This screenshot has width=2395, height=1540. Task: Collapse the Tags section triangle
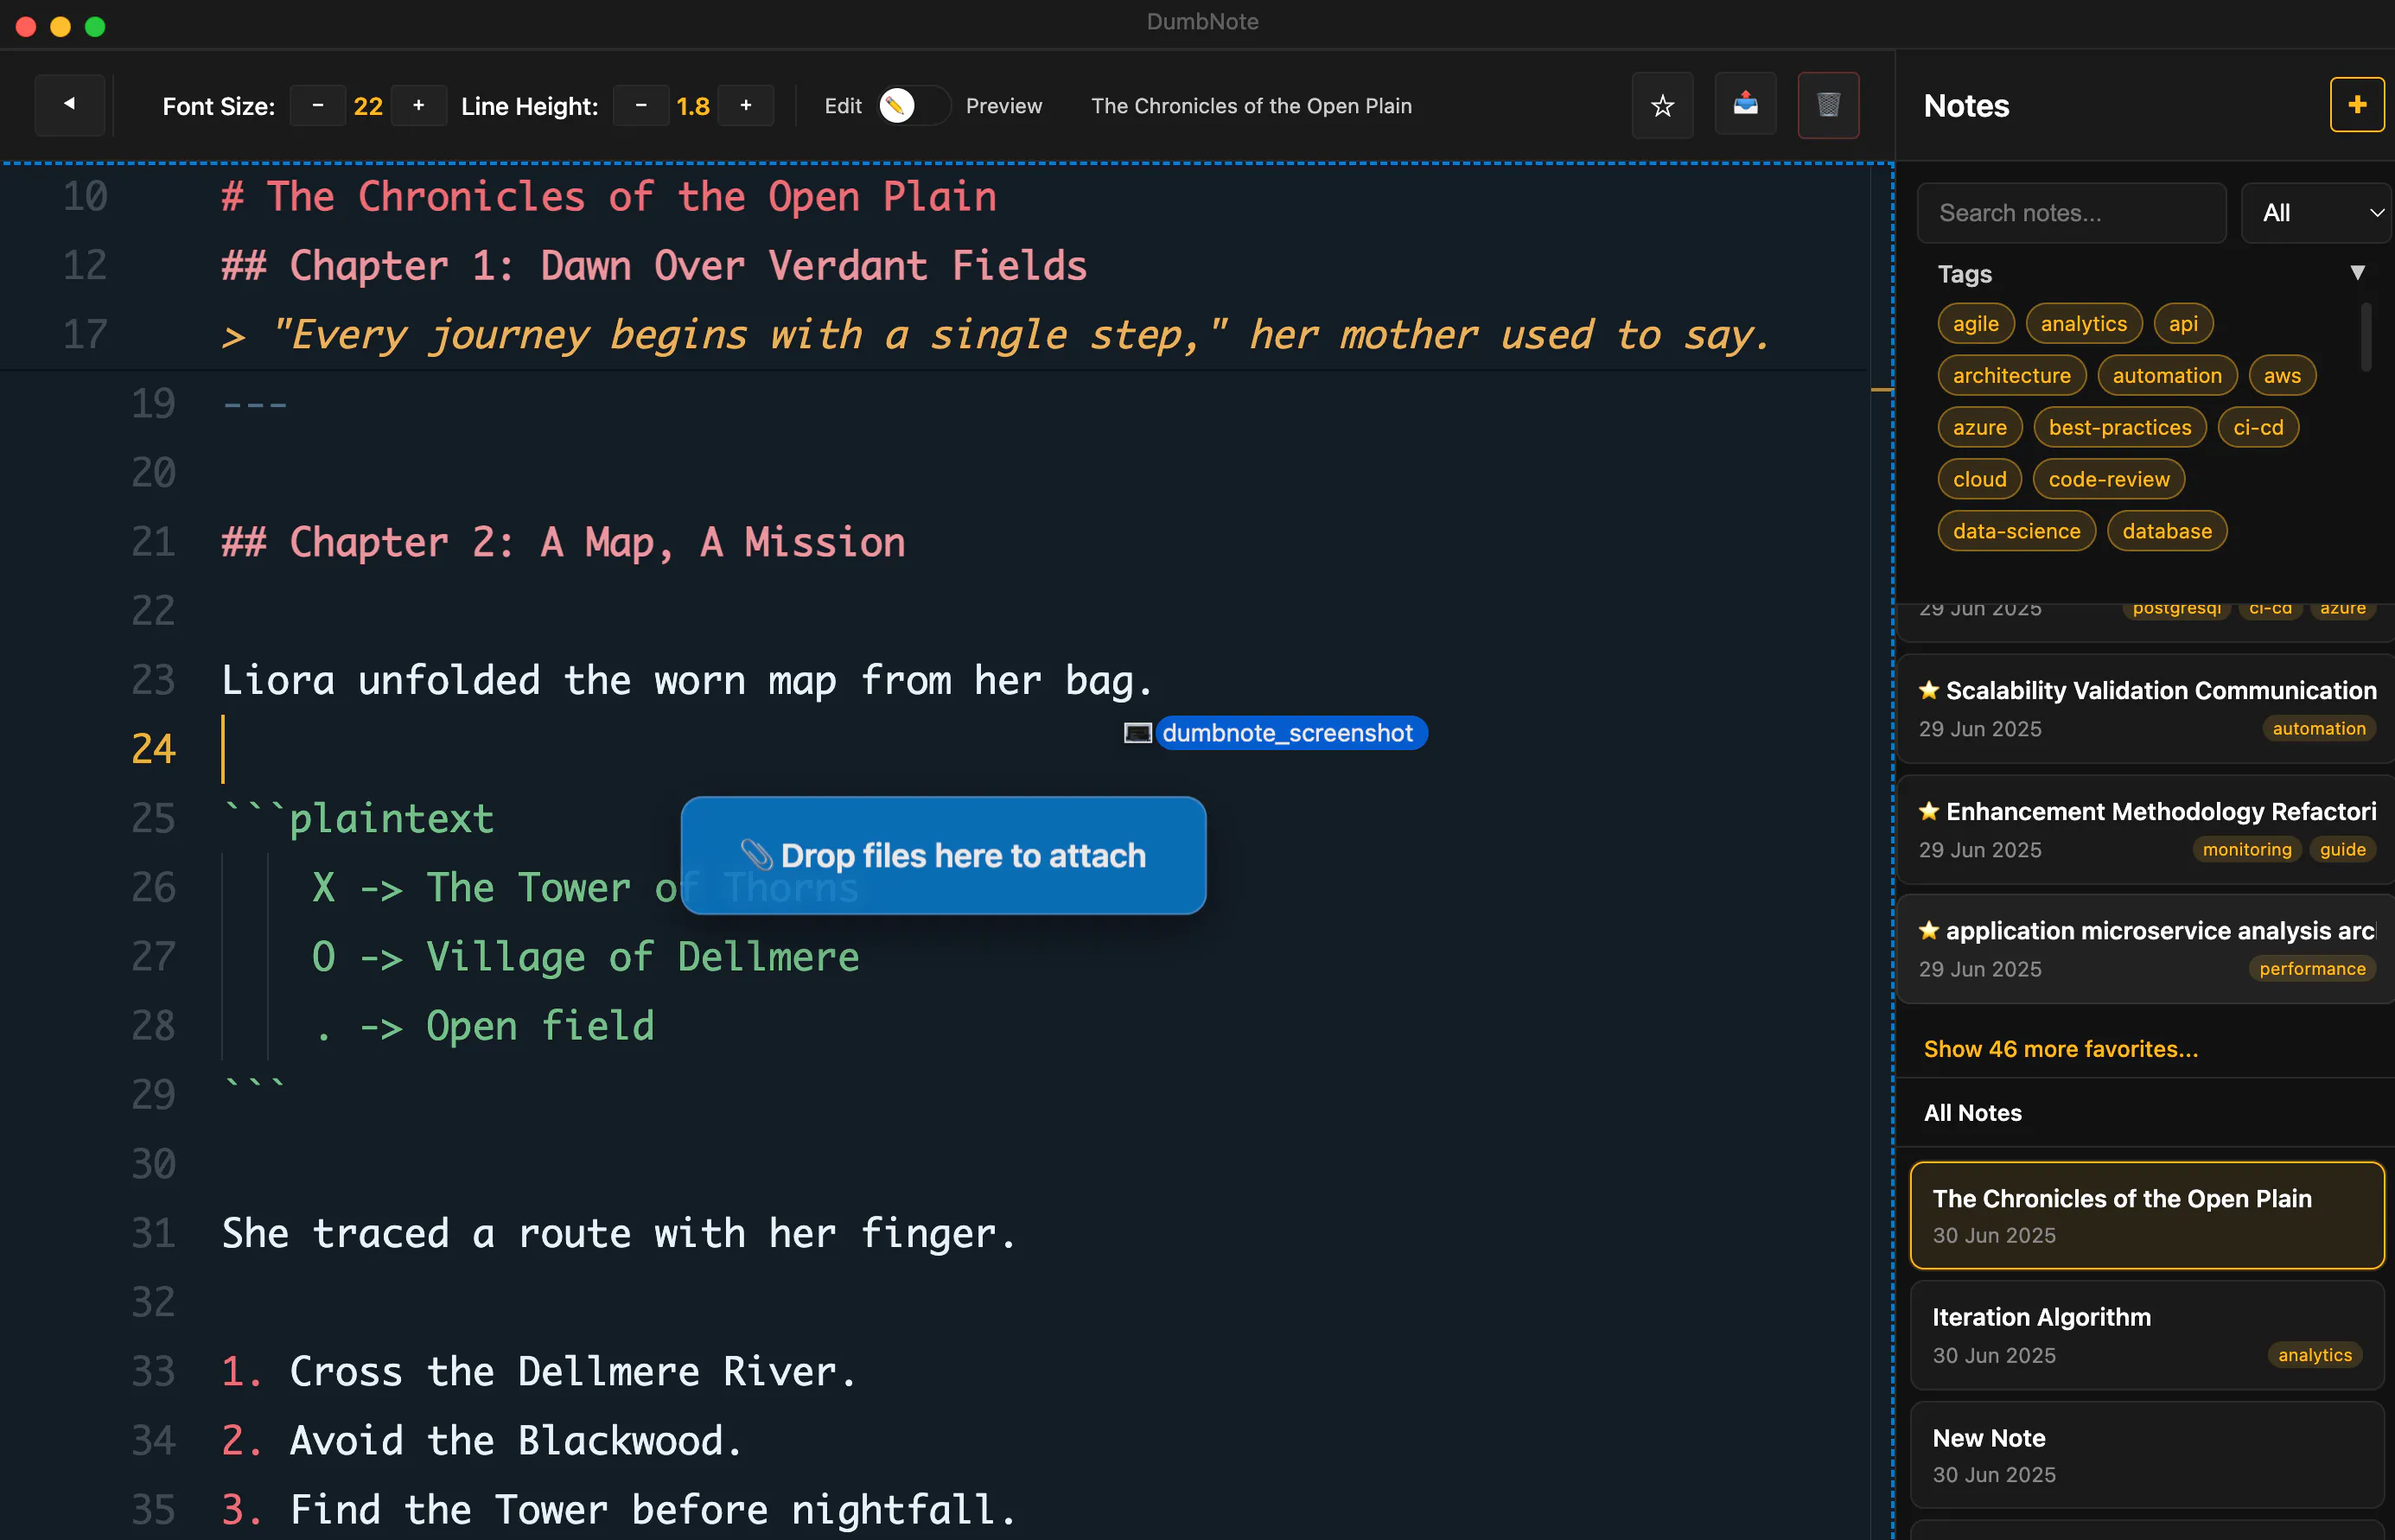[2357, 273]
